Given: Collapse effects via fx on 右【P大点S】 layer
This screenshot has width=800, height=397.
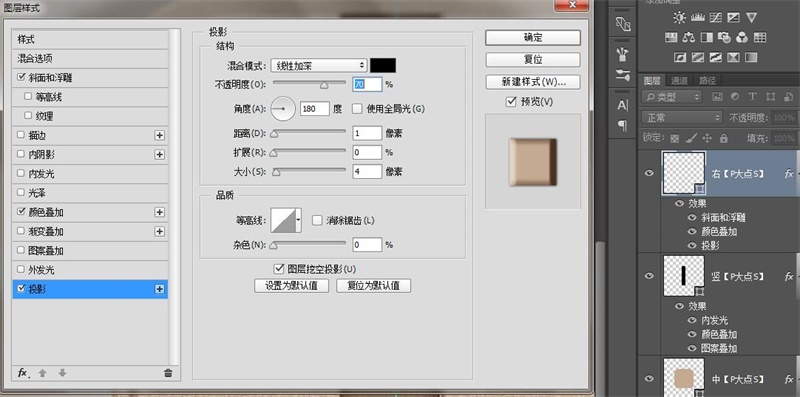Looking at the screenshot, I should click(789, 173).
